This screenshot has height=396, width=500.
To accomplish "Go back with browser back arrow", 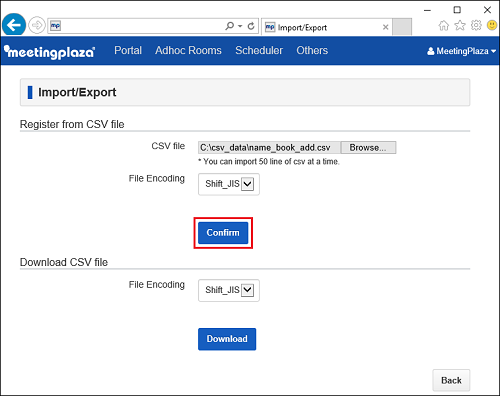I will (x=14, y=25).
